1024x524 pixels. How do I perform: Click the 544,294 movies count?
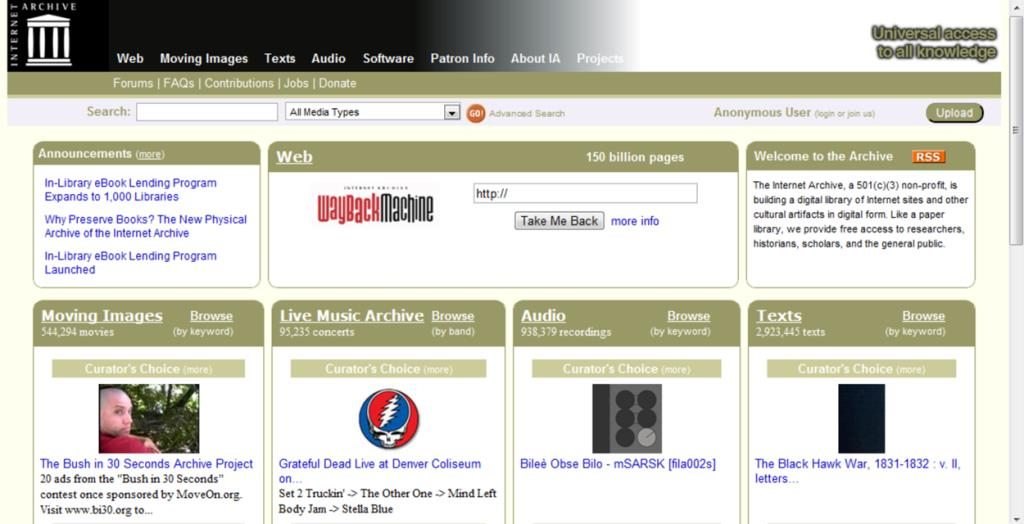(77, 332)
